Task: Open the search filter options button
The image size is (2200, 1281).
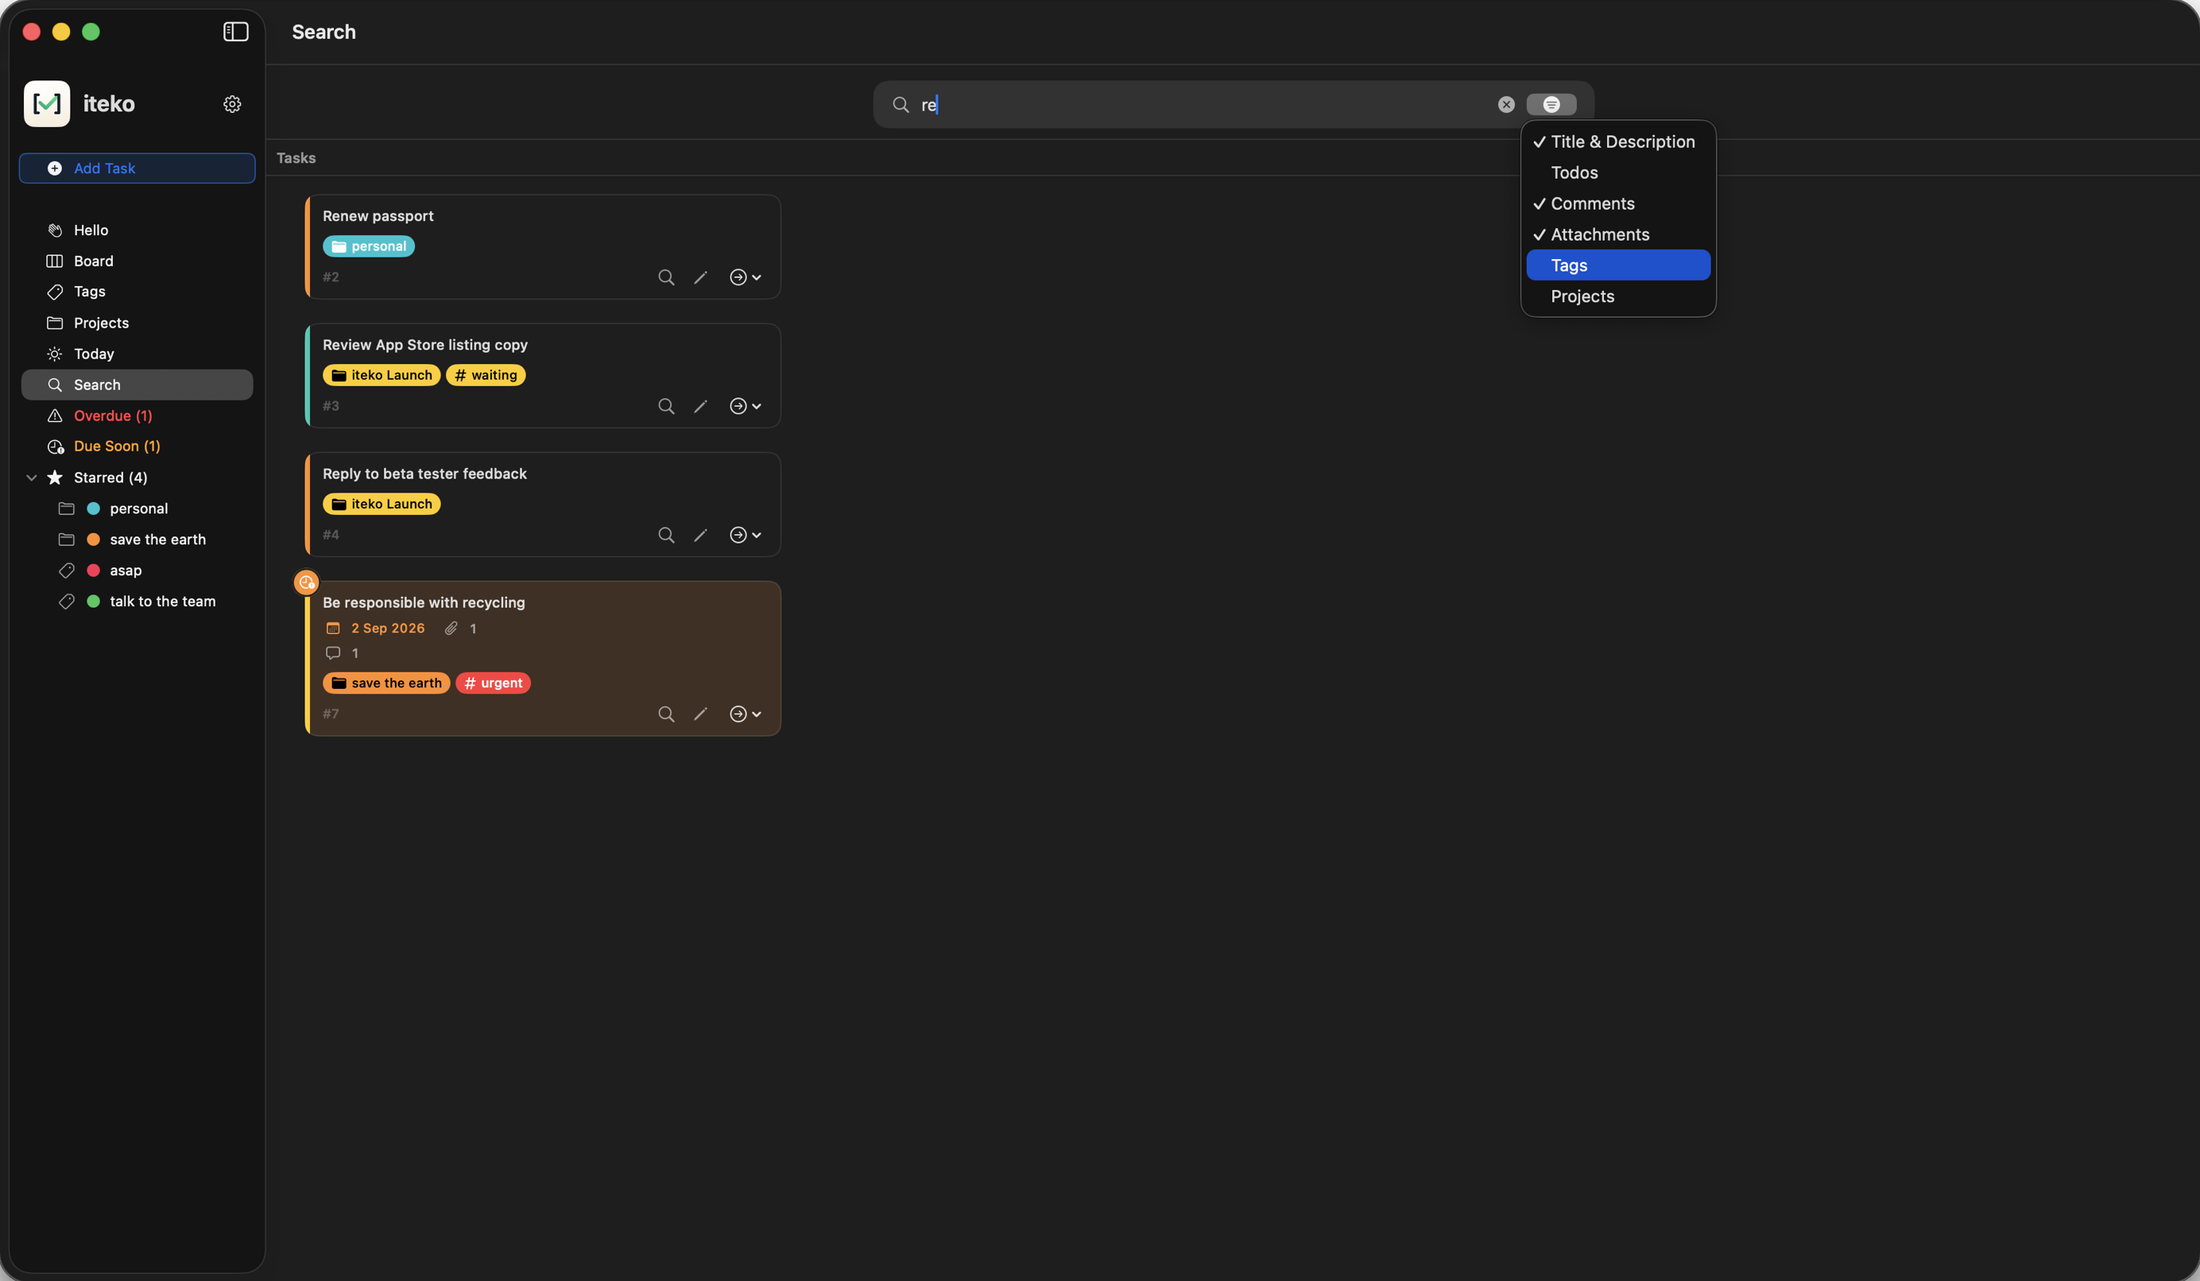Action: (x=1551, y=105)
